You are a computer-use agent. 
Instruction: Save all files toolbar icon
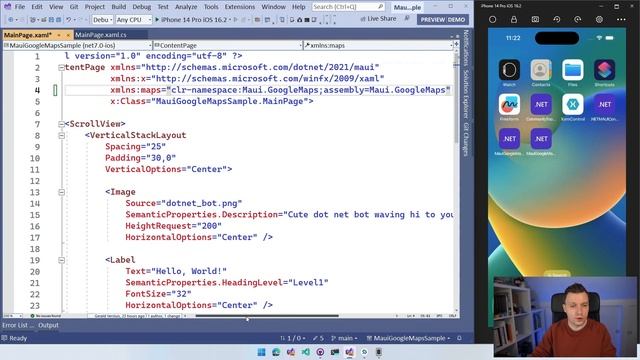point(59,19)
